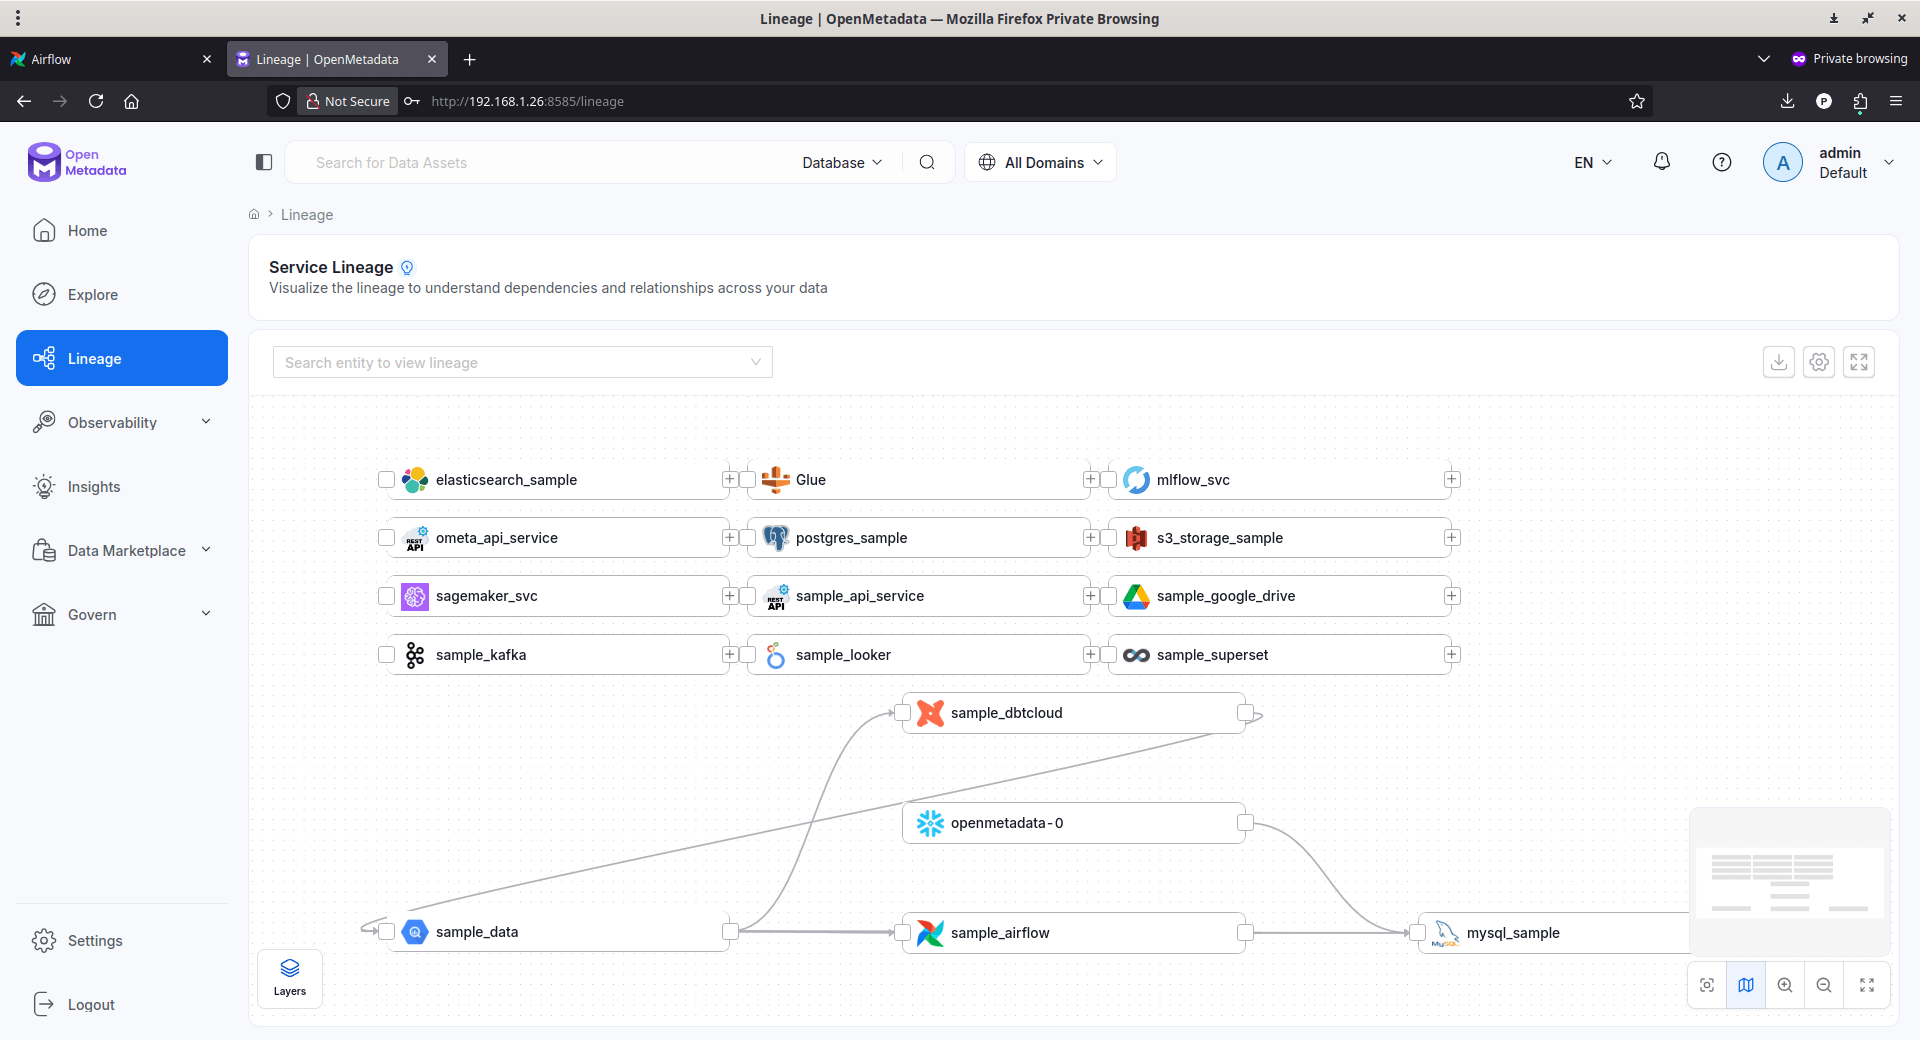Open lineage settings gear icon

(1819, 362)
